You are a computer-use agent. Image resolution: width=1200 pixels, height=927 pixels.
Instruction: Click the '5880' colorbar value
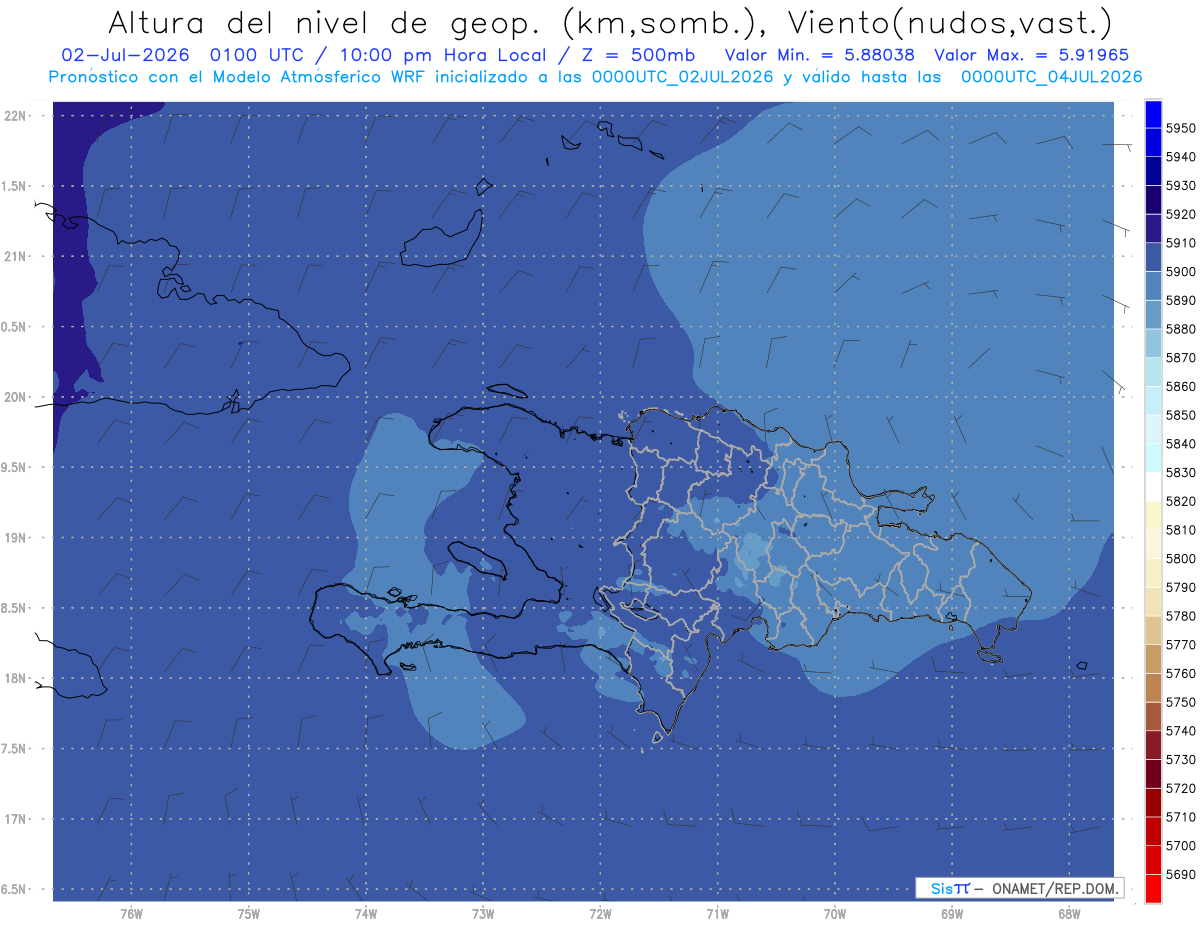tap(1181, 329)
